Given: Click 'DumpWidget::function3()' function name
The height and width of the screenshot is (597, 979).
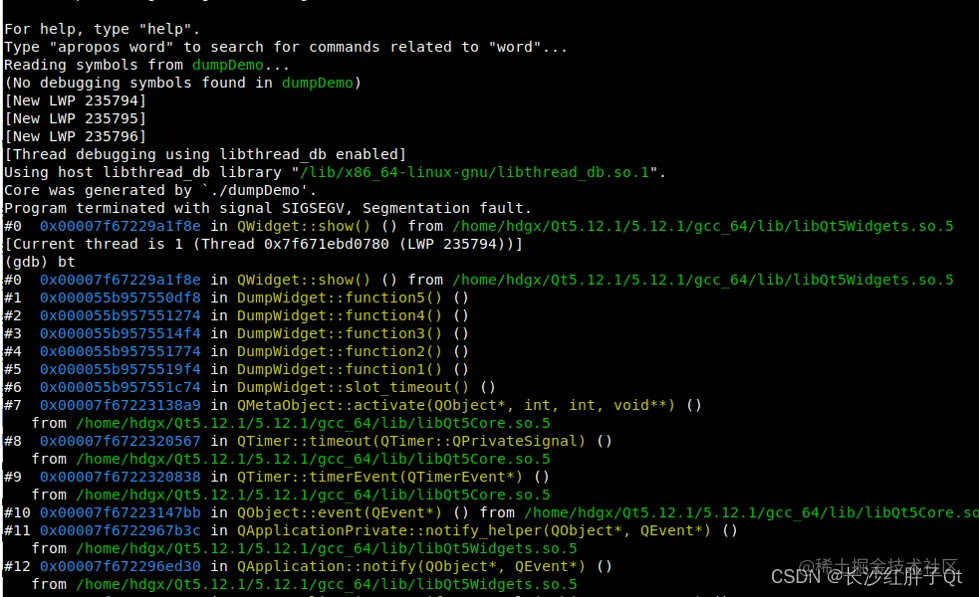Looking at the screenshot, I should 339,333.
